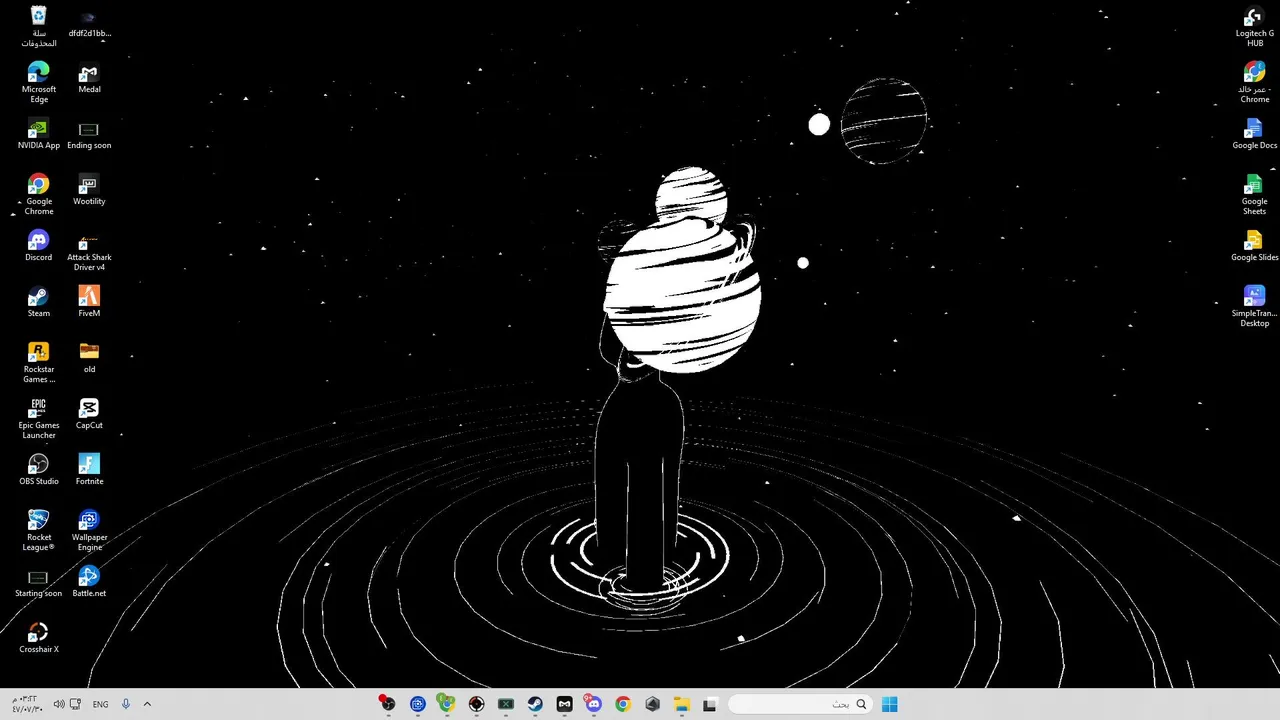Click the Chrome profile icon with badge in taskbar
1280x720 pixels.
(446, 704)
